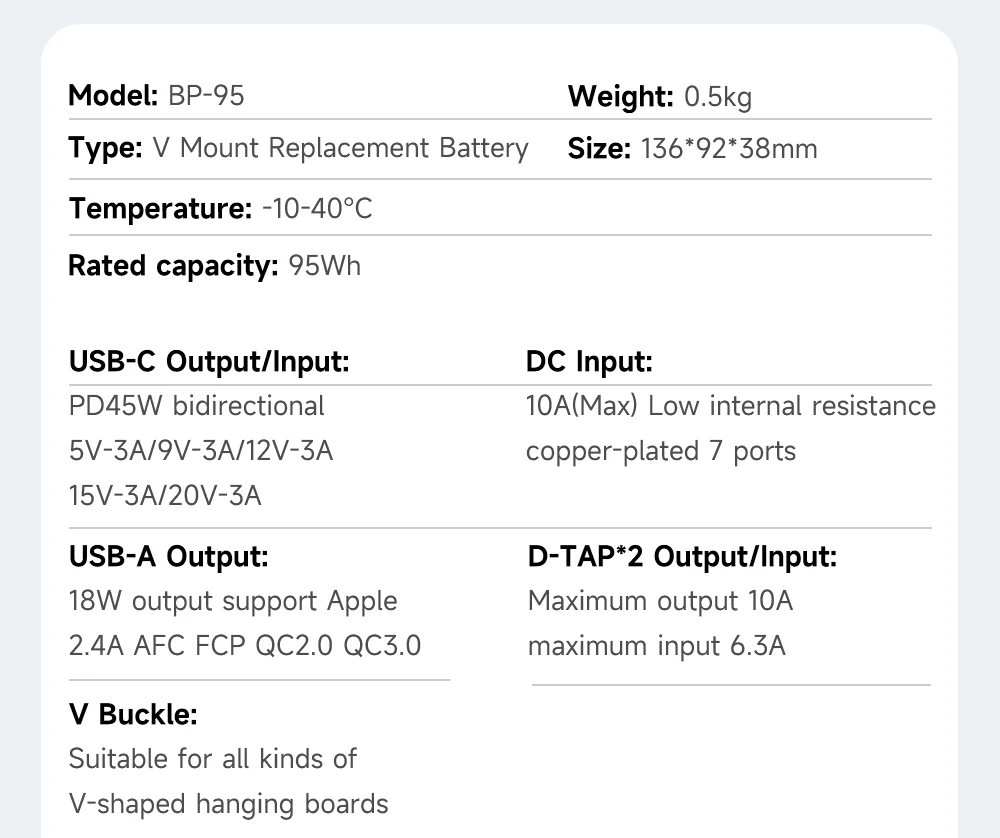Select the 15V-3A/20V-3A line

[x=165, y=495]
